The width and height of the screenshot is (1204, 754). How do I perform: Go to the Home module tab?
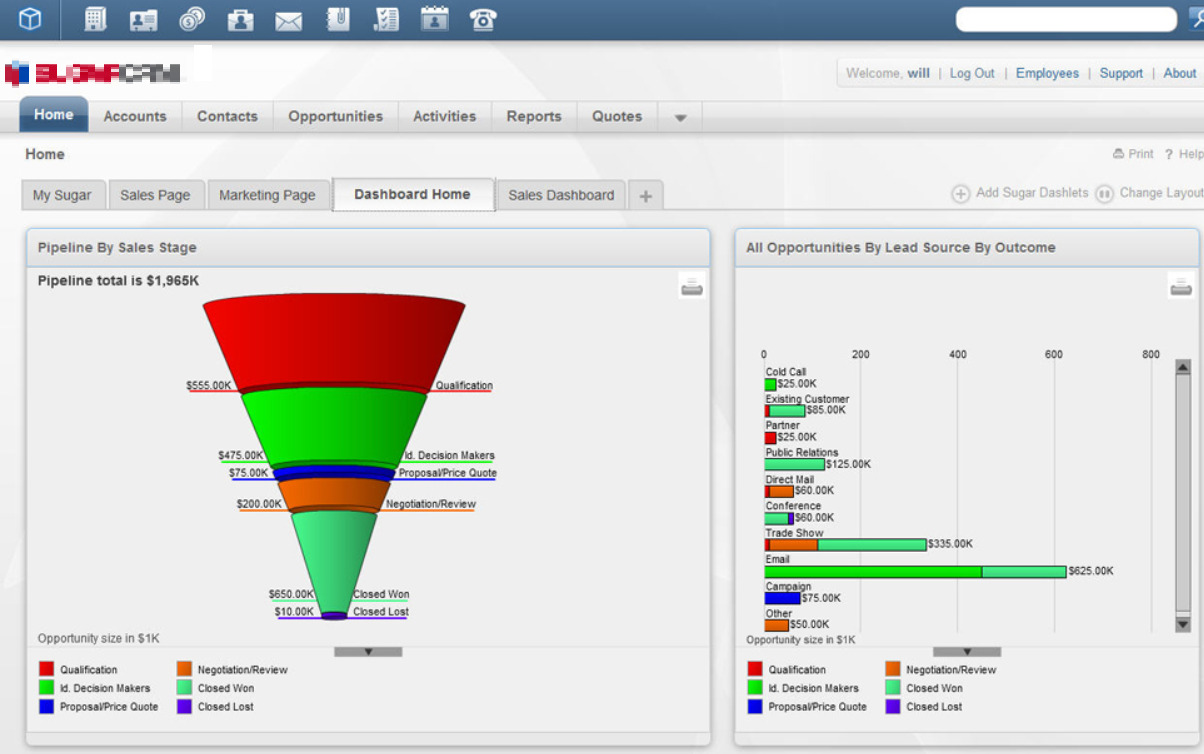[54, 114]
